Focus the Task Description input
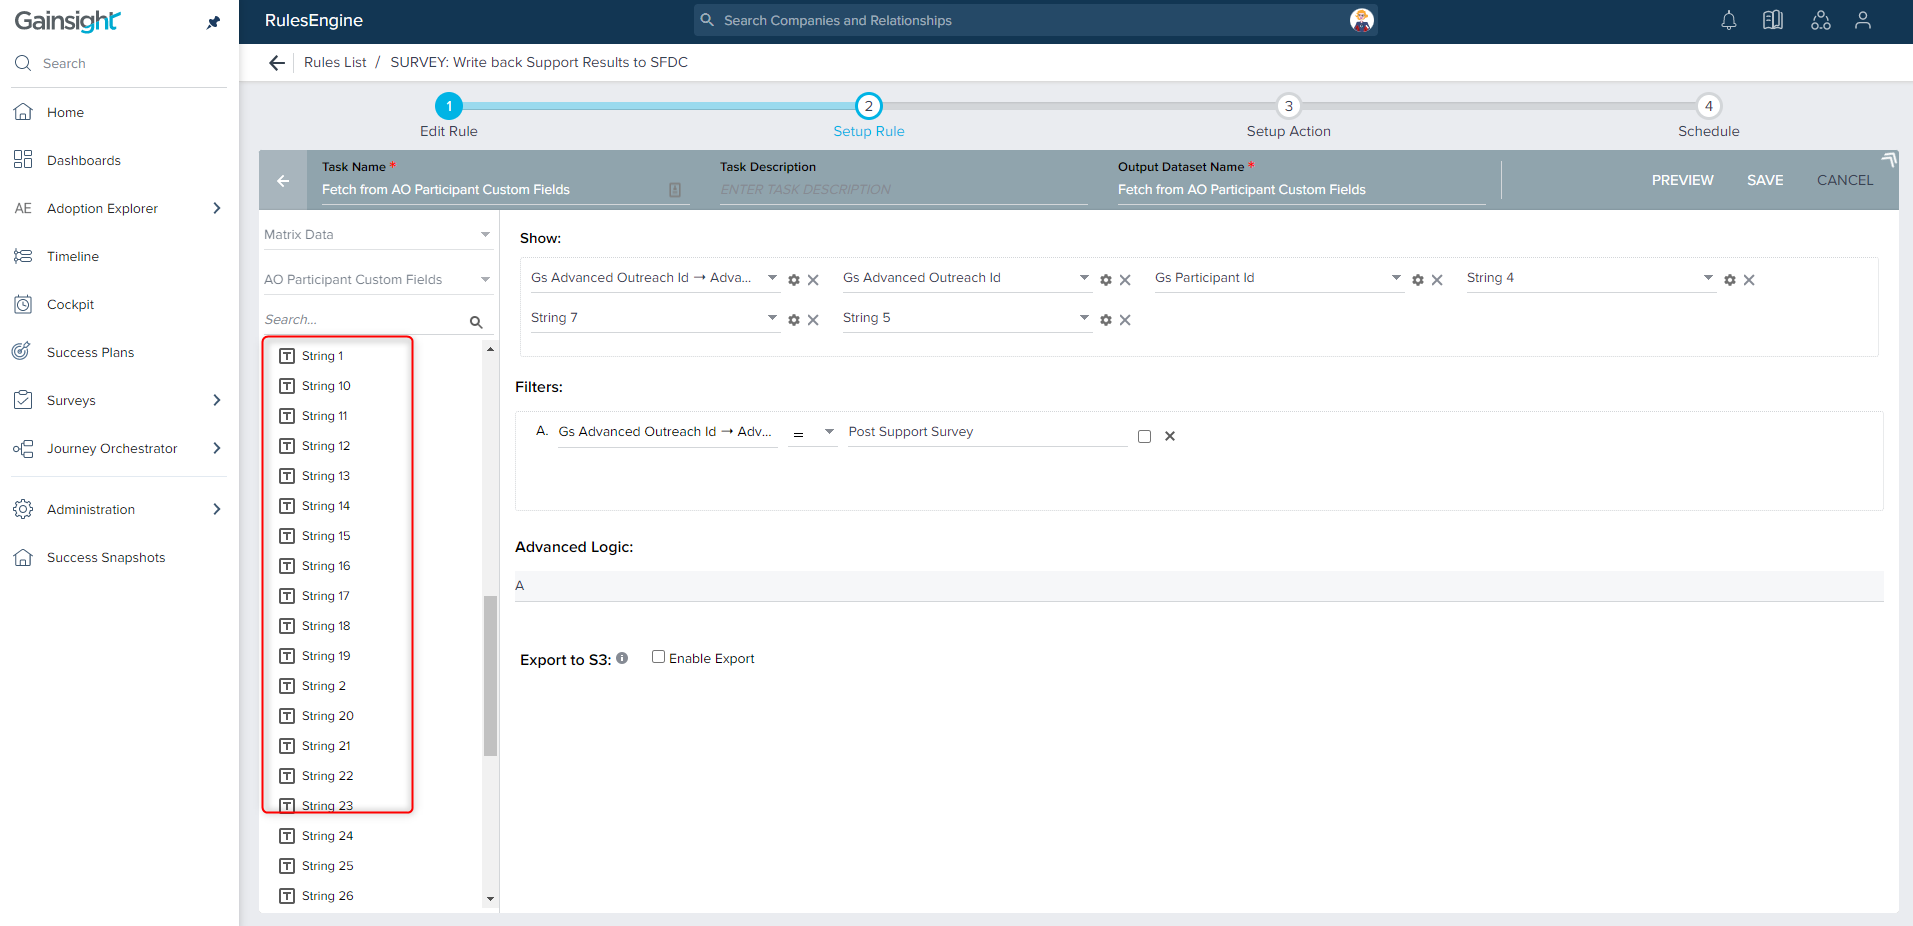Screen dimensions: 1913x926 [x=903, y=190]
